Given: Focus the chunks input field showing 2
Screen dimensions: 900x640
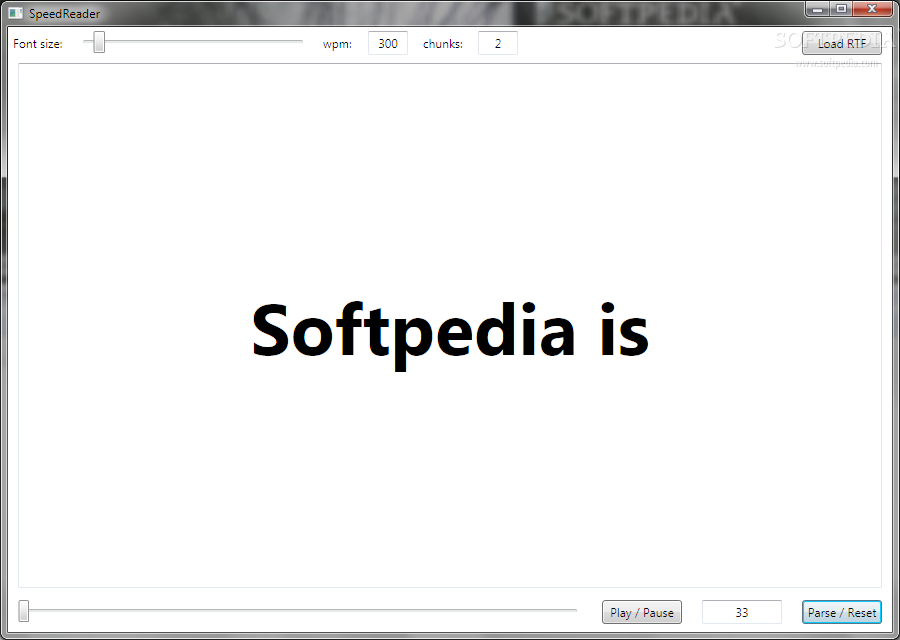Looking at the screenshot, I should (x=498, y=43).
